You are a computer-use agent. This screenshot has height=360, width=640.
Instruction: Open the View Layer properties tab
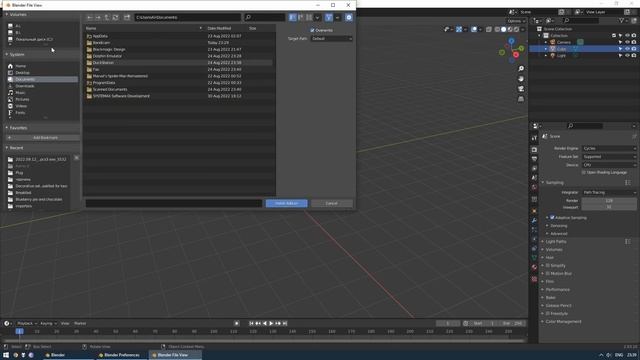tap(534, 168)
